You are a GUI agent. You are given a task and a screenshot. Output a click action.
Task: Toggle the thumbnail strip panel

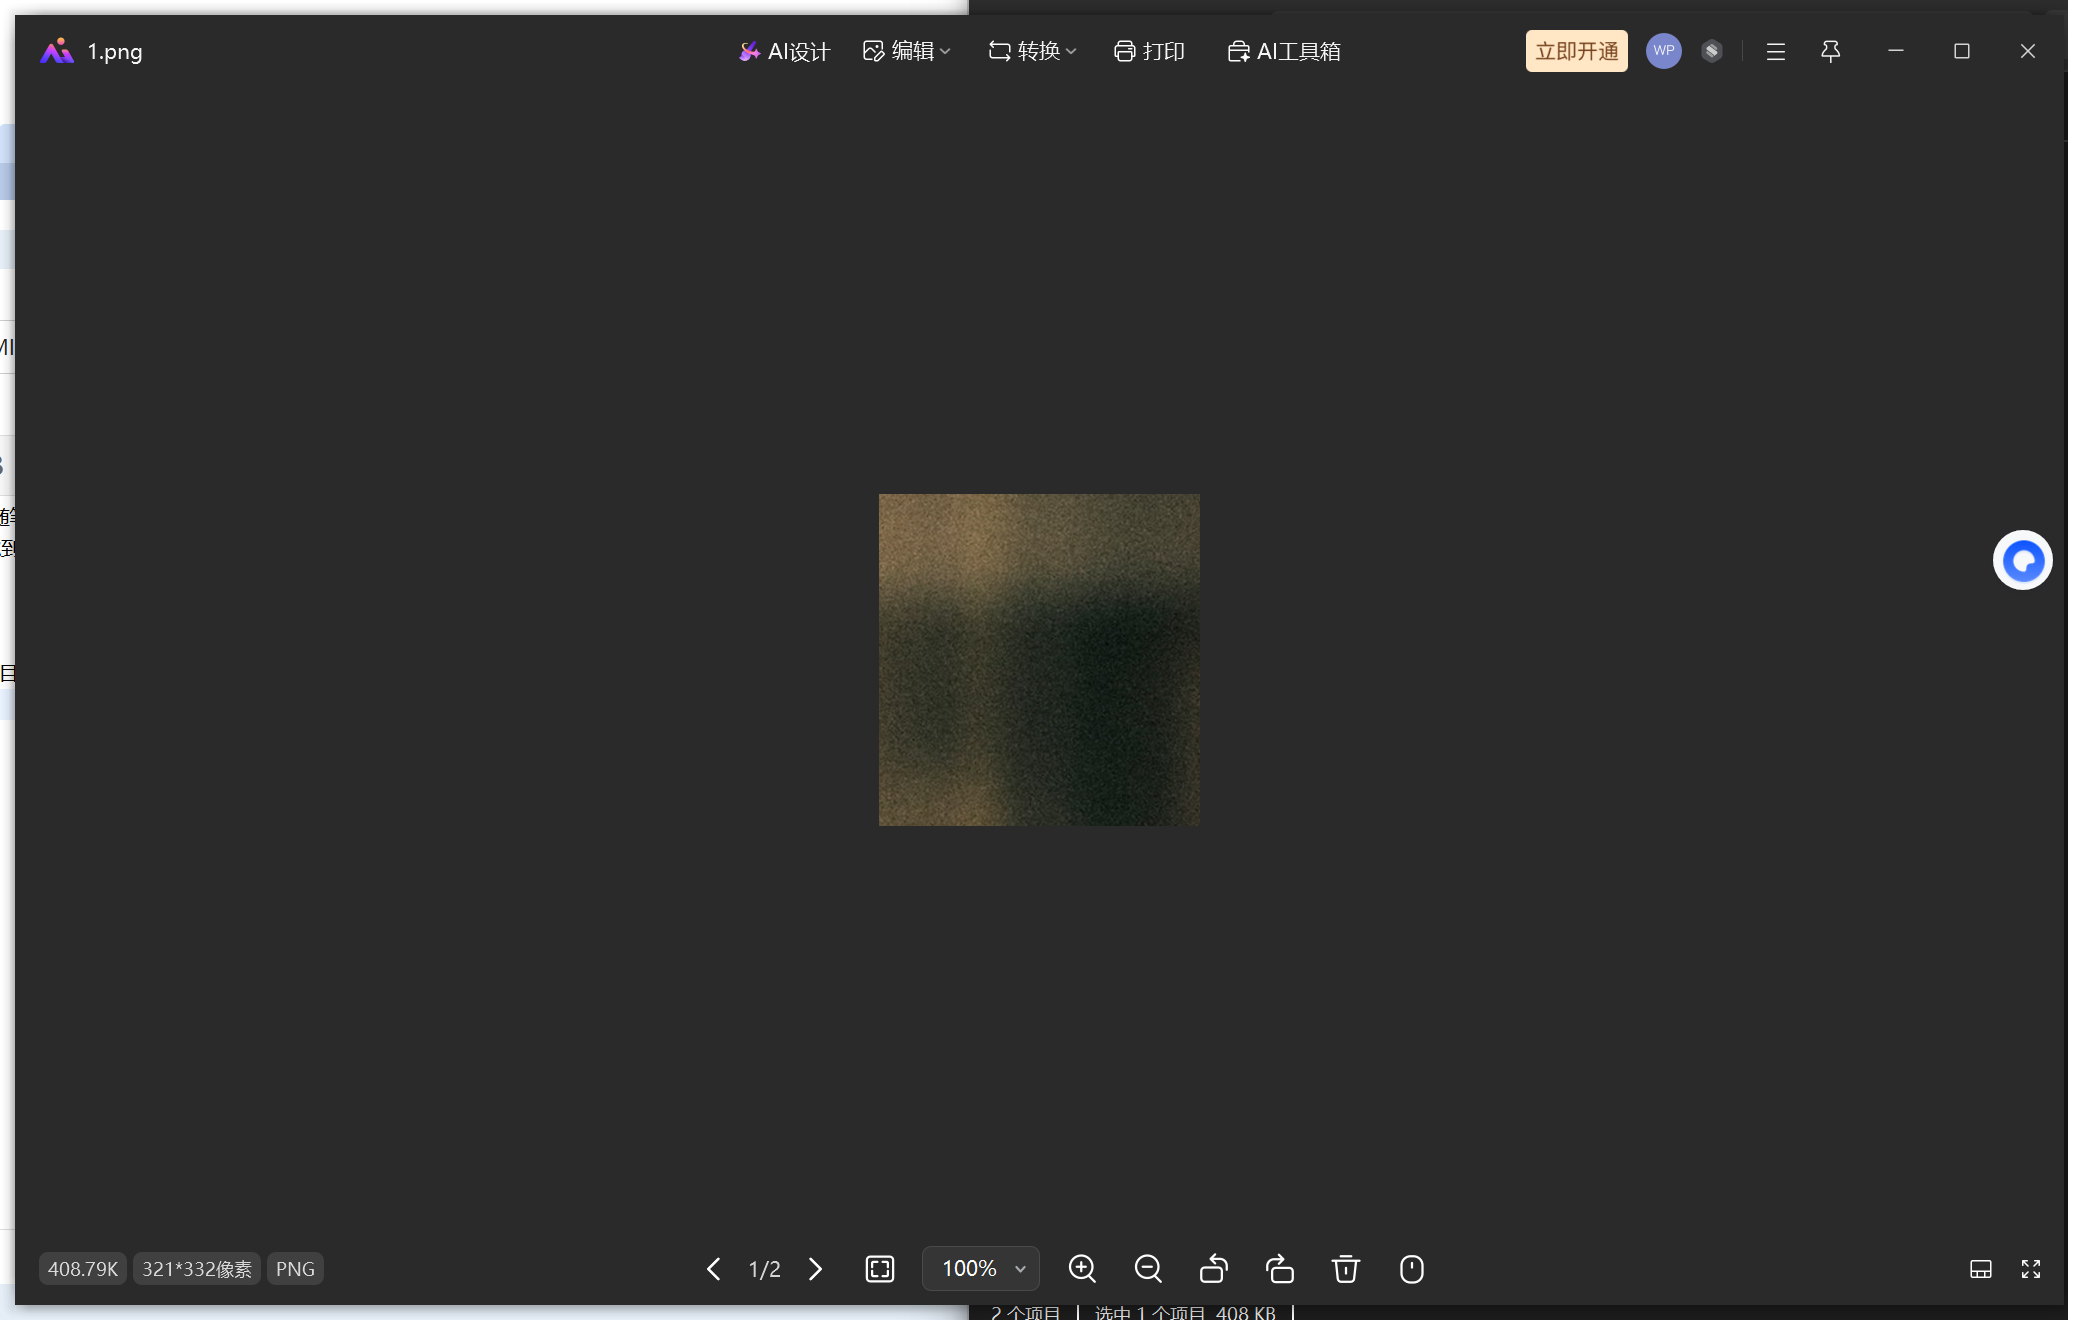tap(1980, 1269)
